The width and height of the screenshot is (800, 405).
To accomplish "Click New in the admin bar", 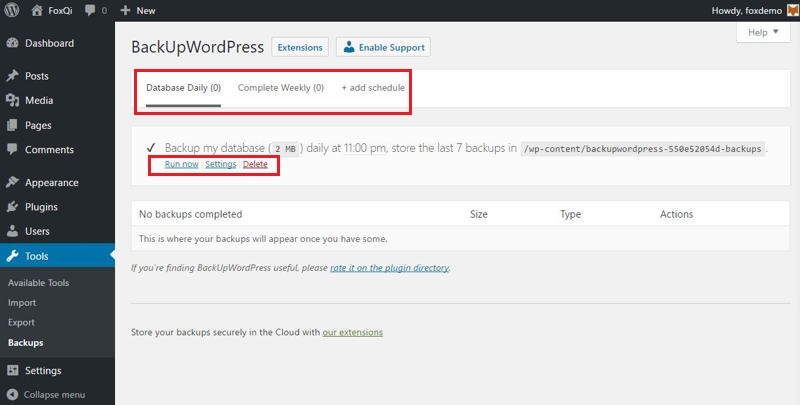I will tap(145, 11).
